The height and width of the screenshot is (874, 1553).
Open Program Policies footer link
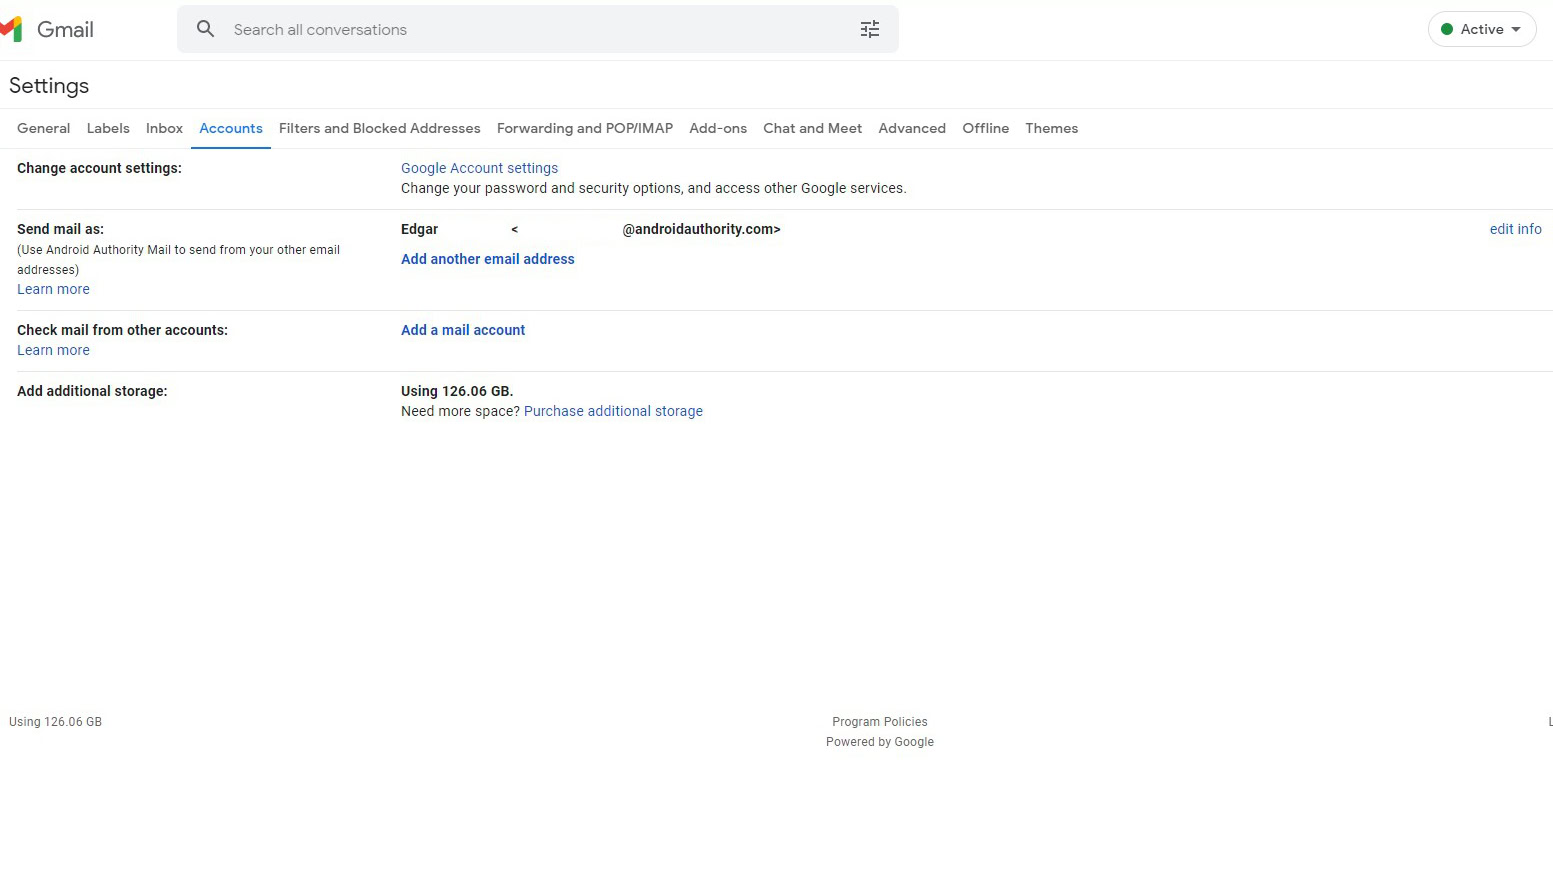coord(880,722)
